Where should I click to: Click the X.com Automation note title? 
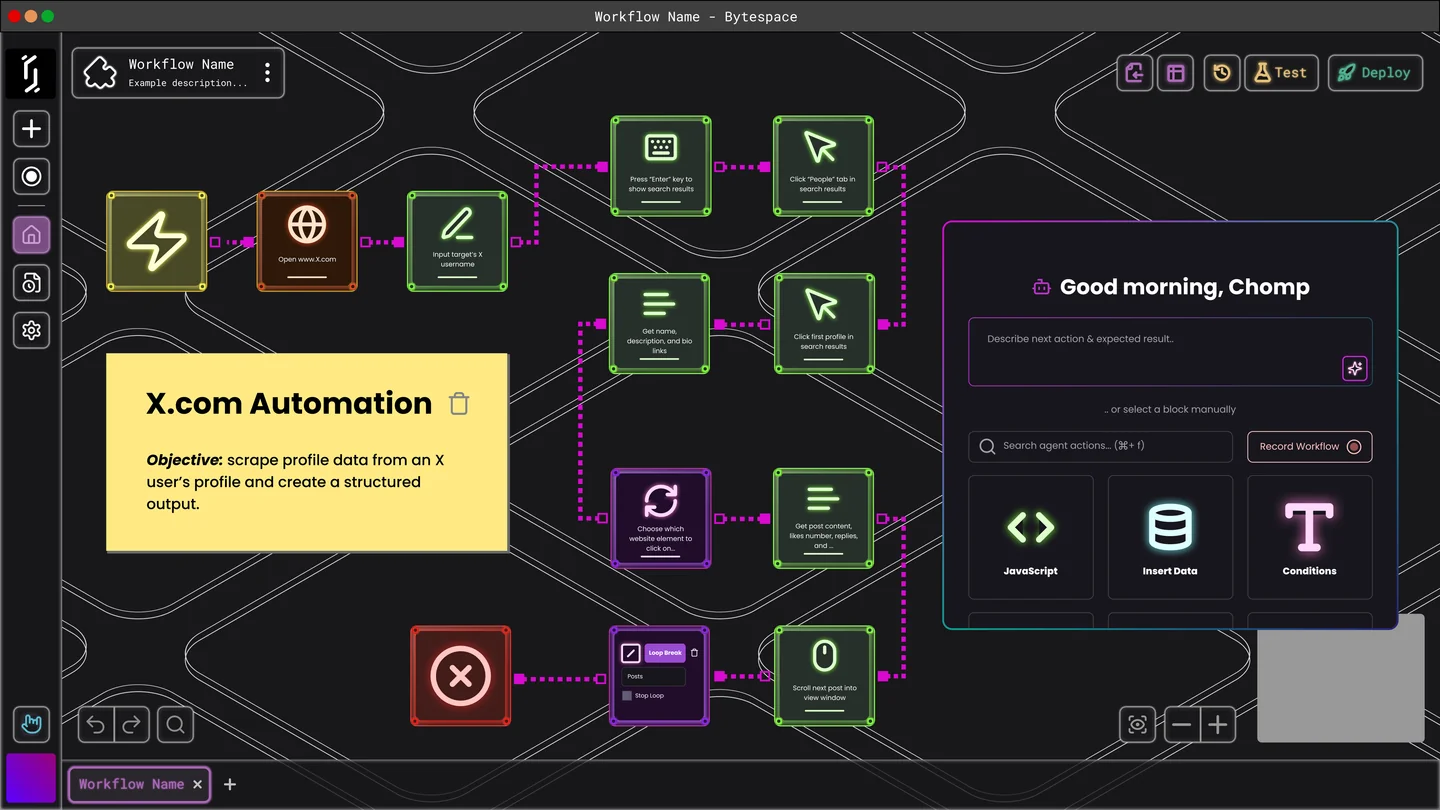click(289, 403)
